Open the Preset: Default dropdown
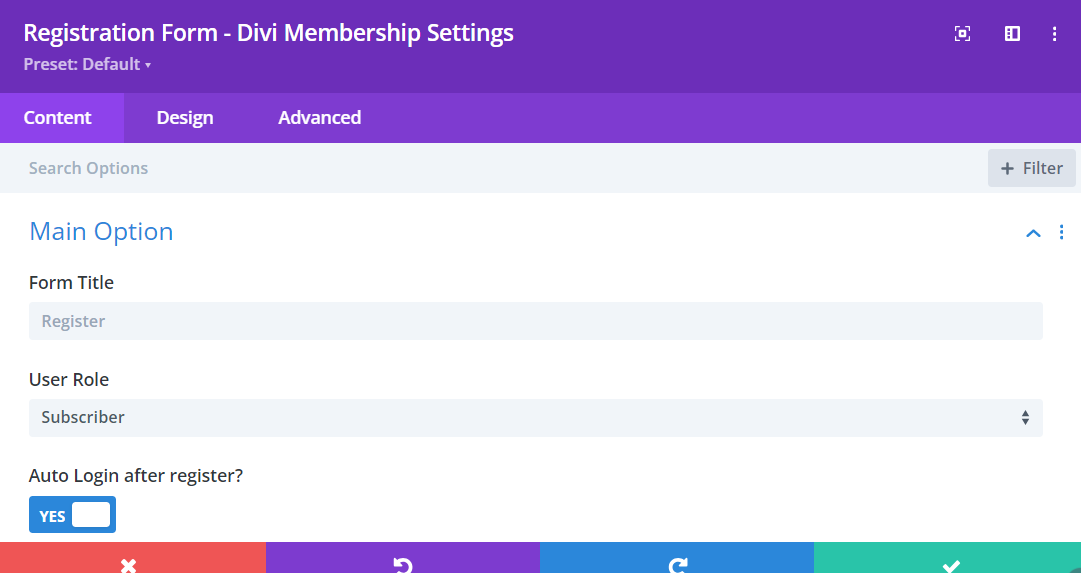Viewport: 1081px width, 573px height. [x=87, y=64]
